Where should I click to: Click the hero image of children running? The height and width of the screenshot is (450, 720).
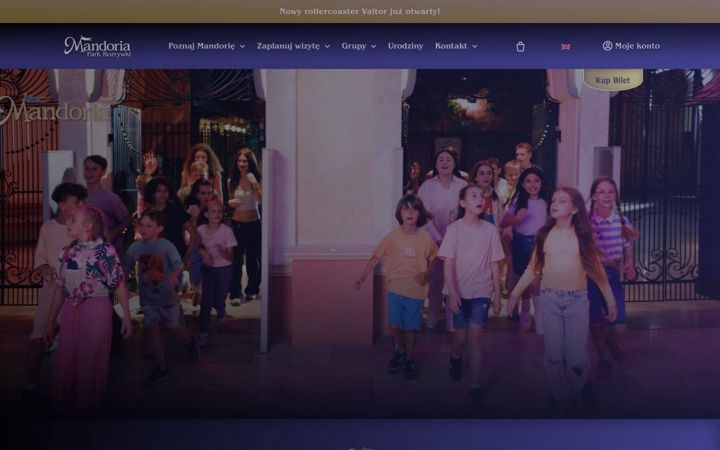[x=360, y=243]
